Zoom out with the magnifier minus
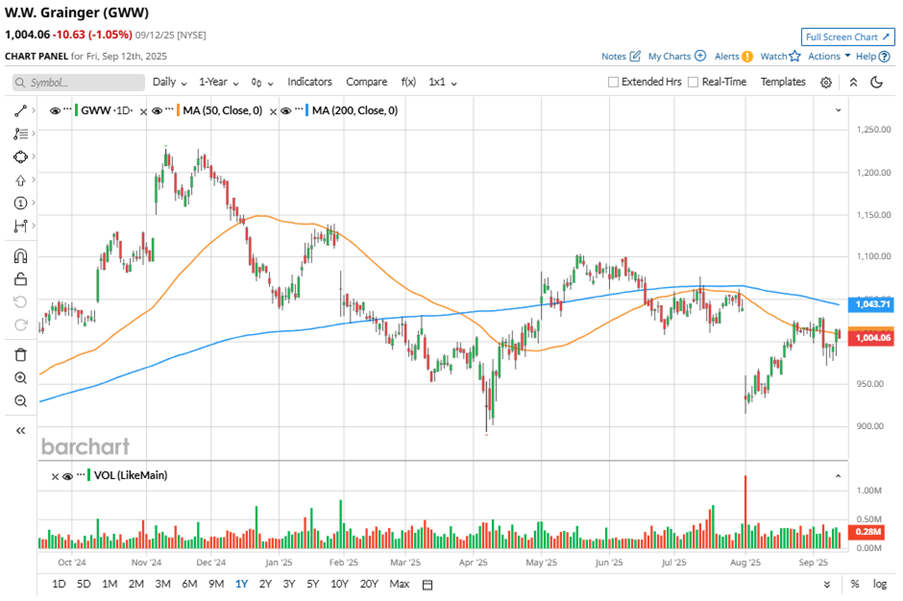Viewport: 903px width, 601px height. click(x=20, y=401)
